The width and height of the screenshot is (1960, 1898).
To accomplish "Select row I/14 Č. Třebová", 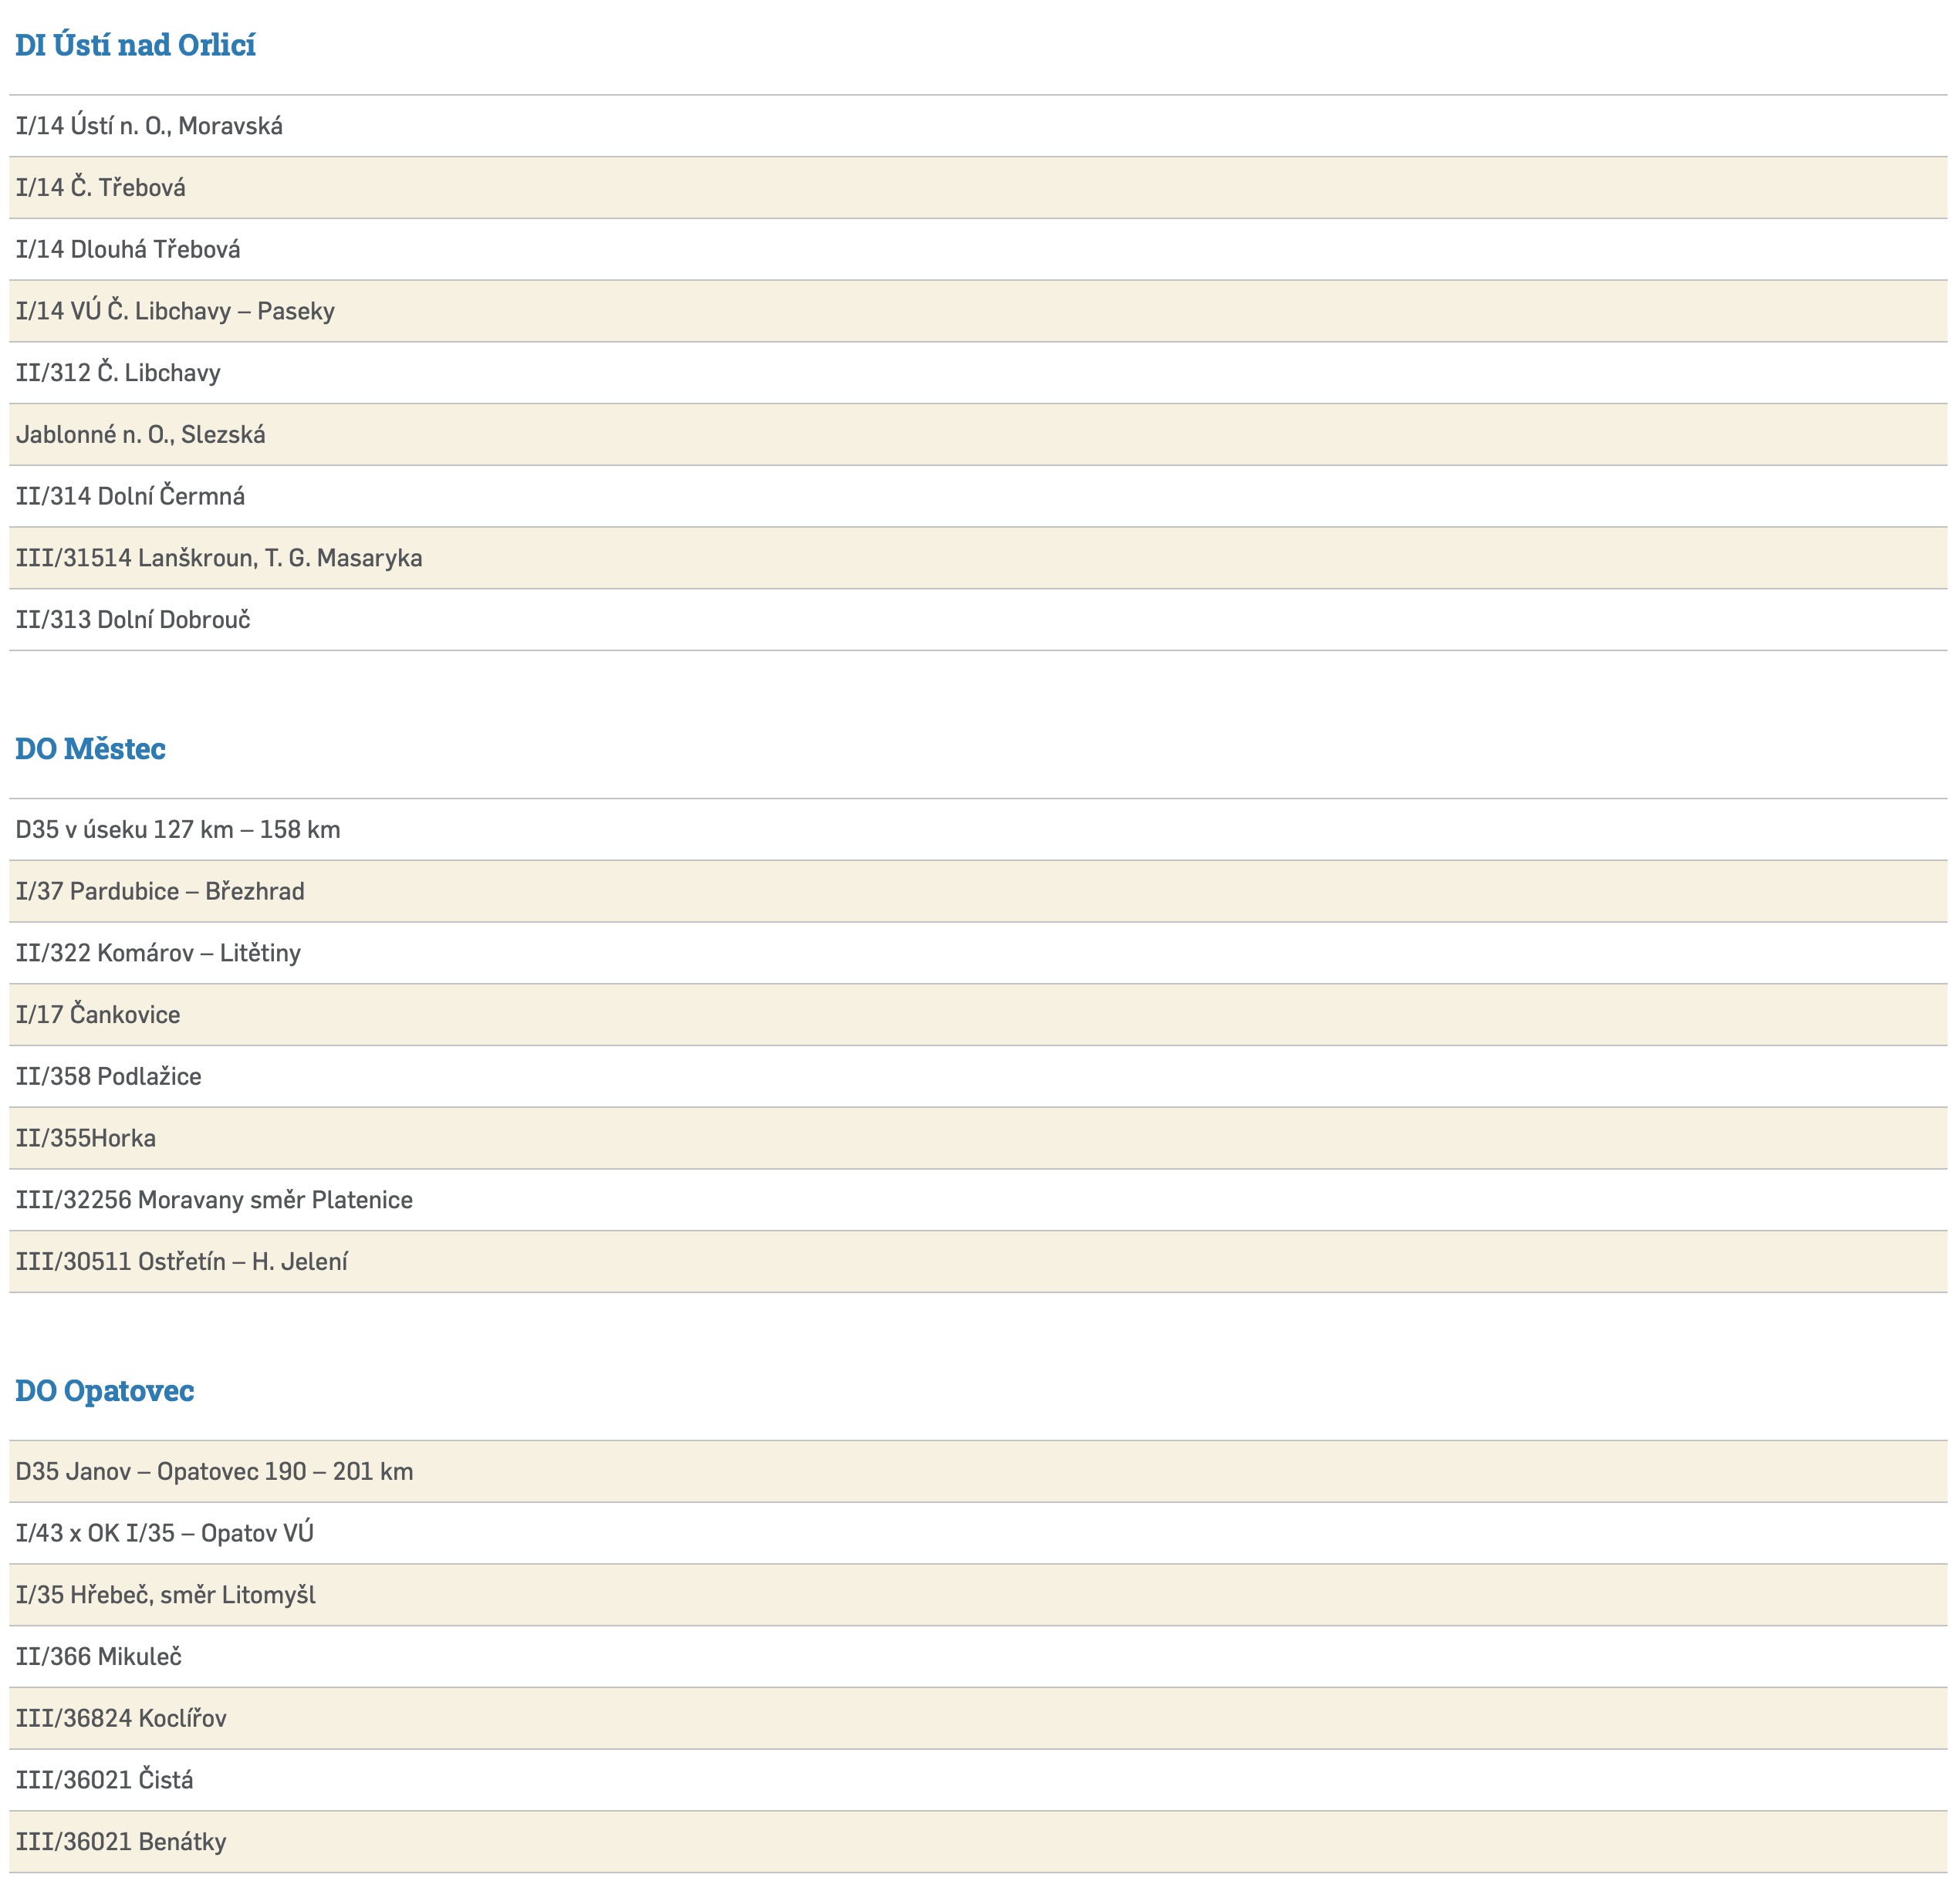I will pos(101,188).
